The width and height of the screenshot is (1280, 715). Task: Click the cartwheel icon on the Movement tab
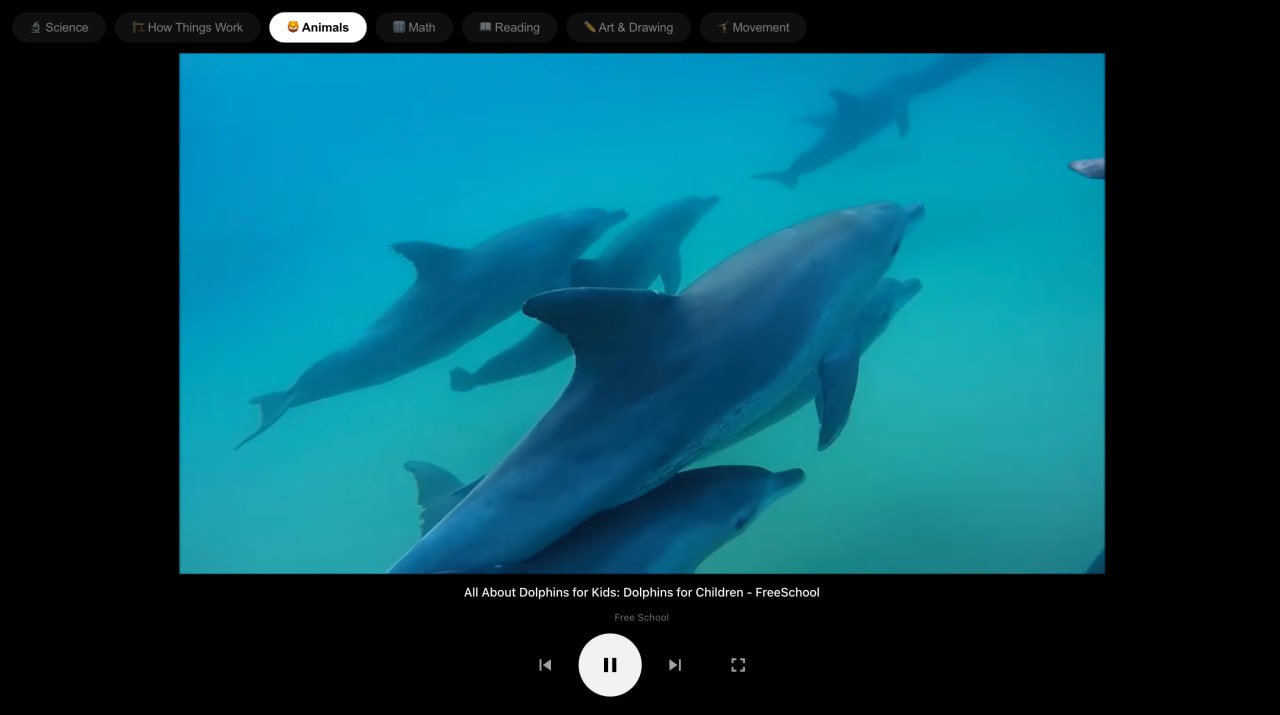(x=721, y=27)
